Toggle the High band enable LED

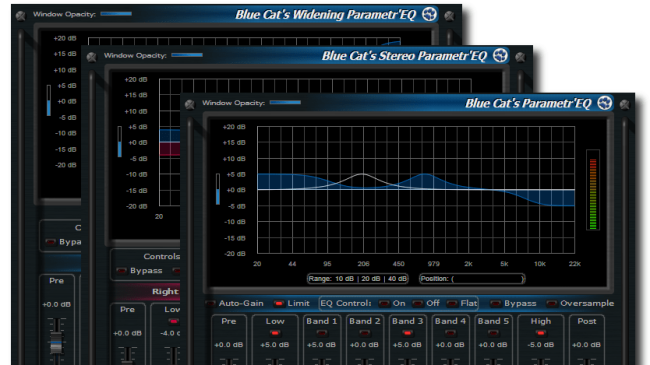coord(541,333)
